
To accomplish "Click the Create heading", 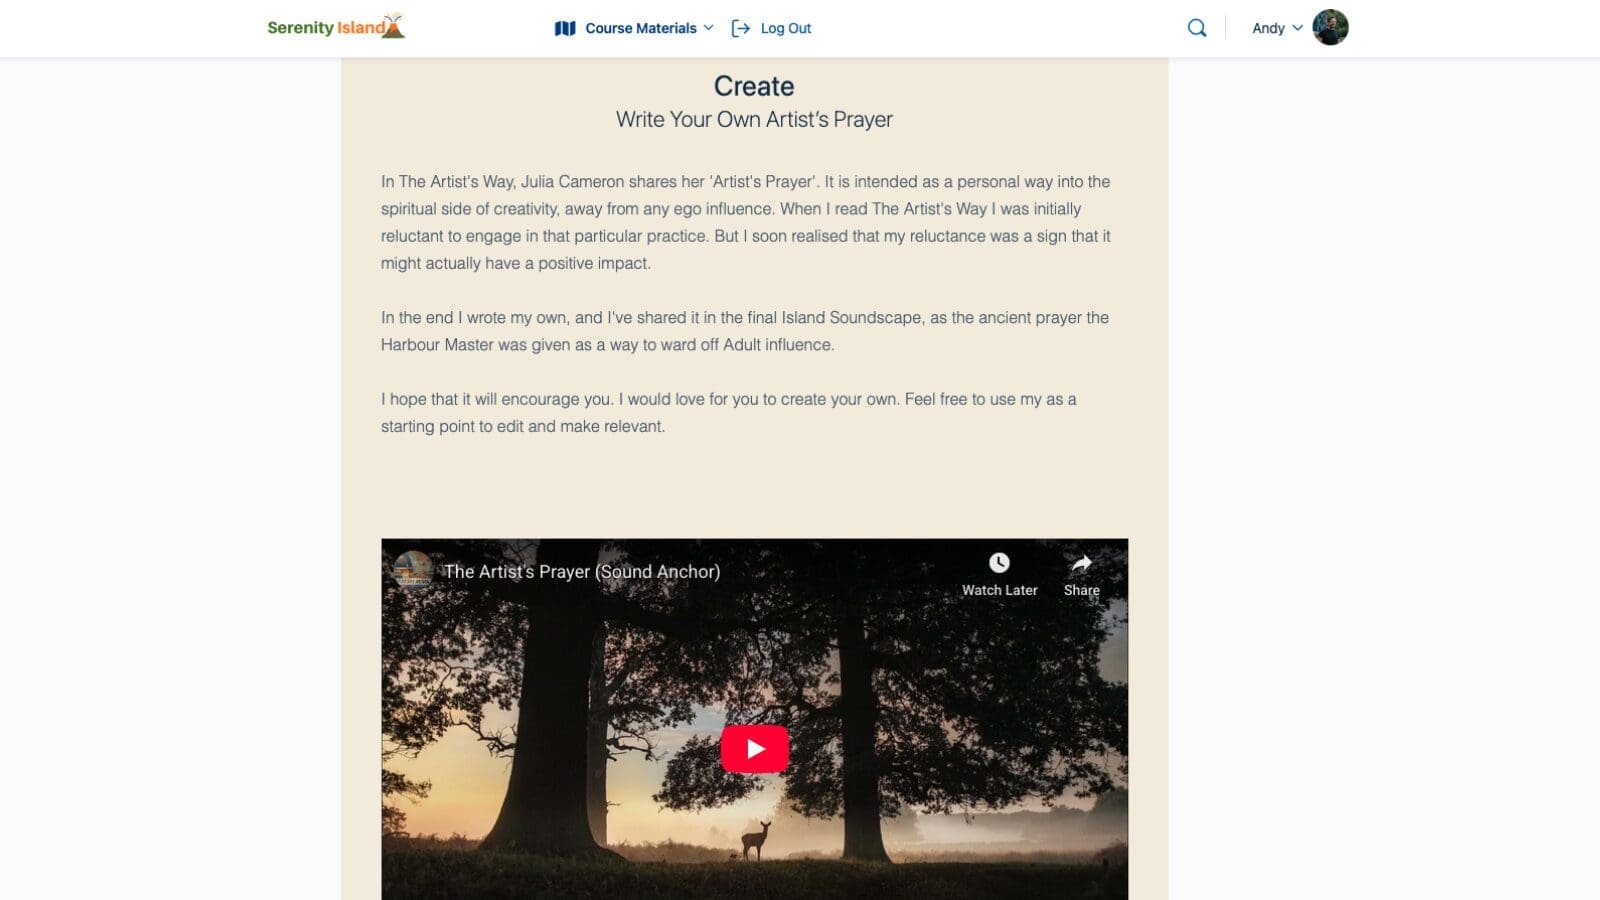I will click(x=754, y=86).
